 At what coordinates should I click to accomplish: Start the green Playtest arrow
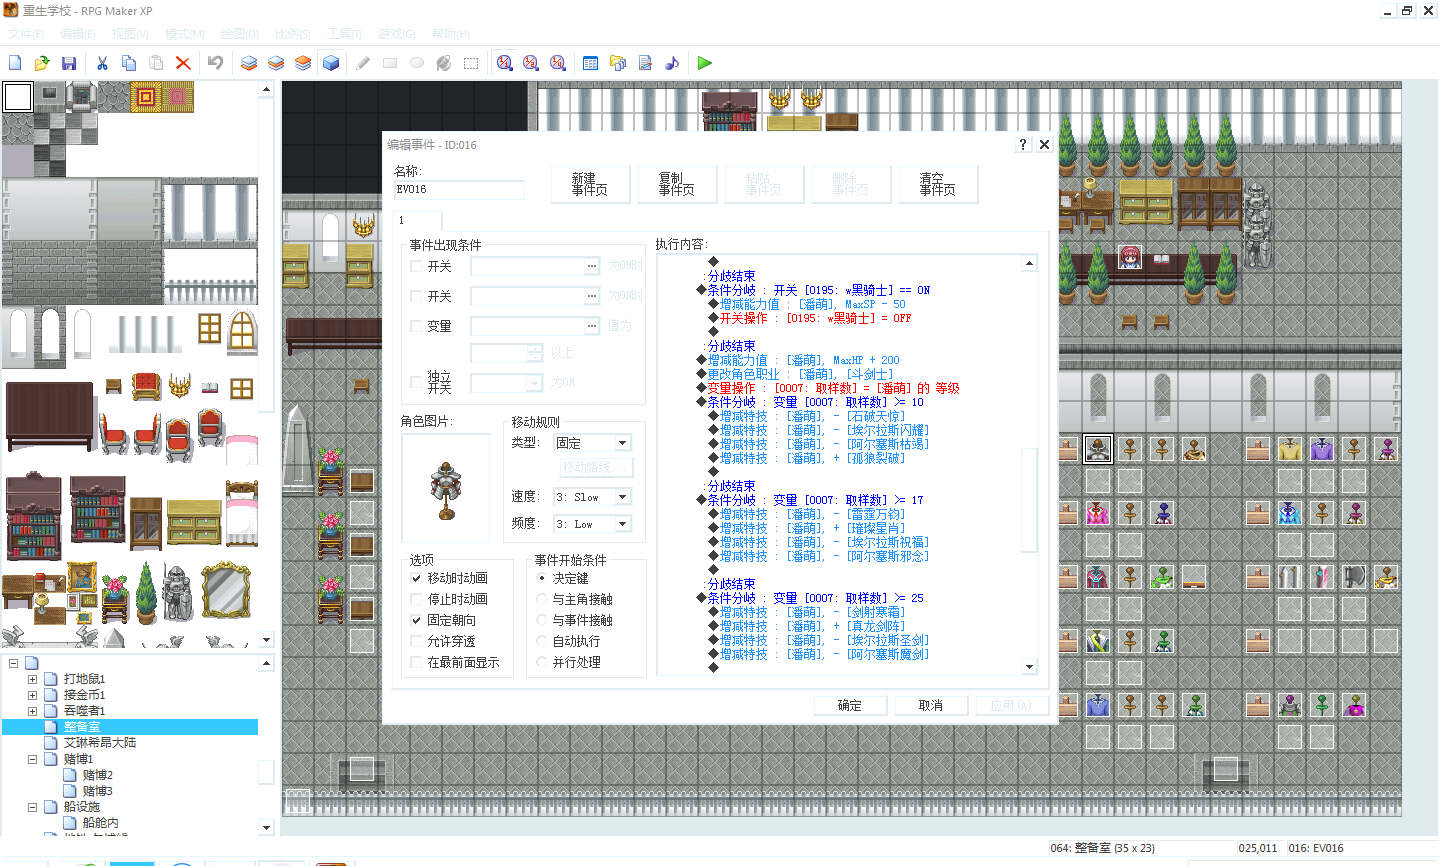pos(705,63)
